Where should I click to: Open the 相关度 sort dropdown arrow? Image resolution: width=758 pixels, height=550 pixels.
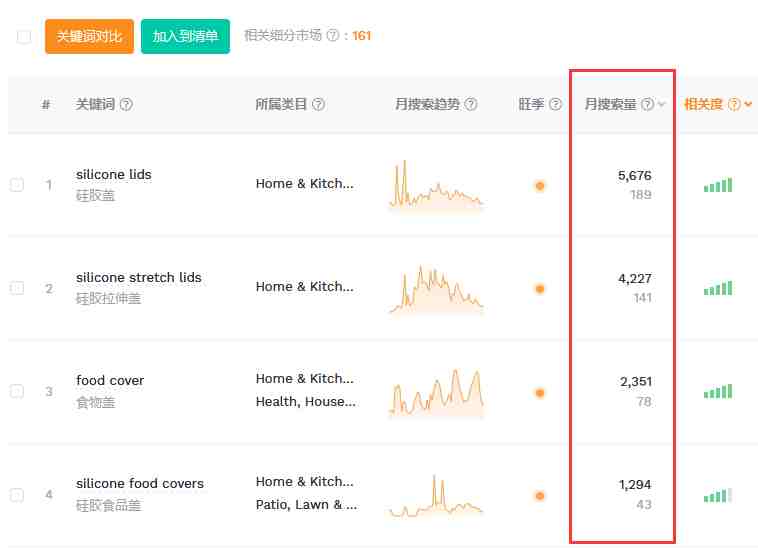(x=748, y=105)
